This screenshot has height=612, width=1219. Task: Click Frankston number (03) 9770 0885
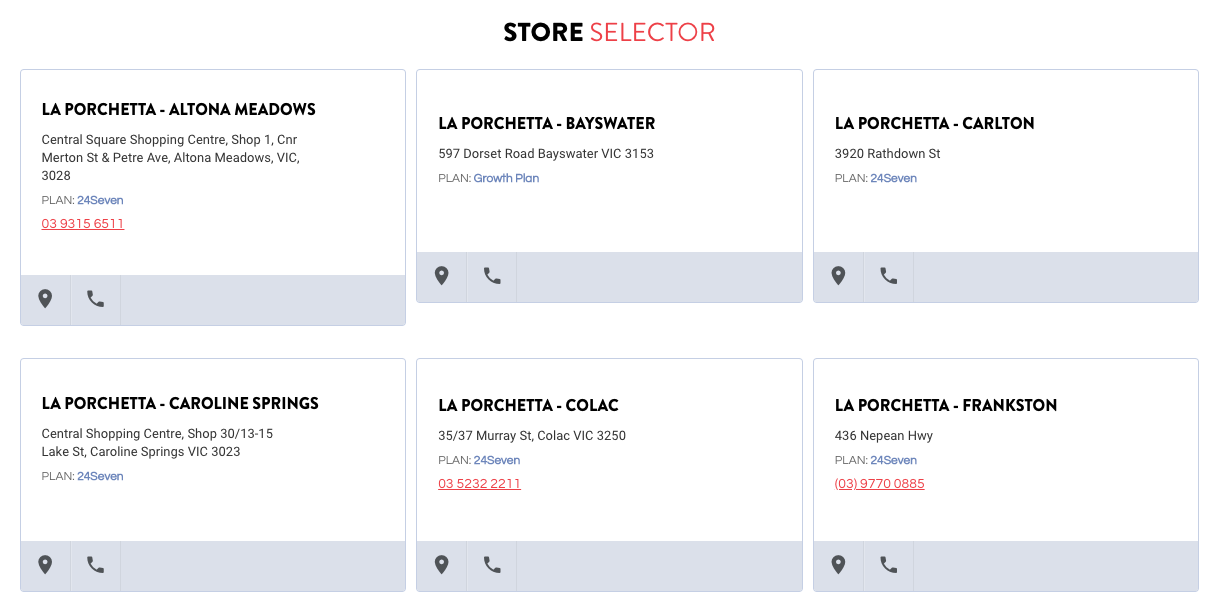879,484
